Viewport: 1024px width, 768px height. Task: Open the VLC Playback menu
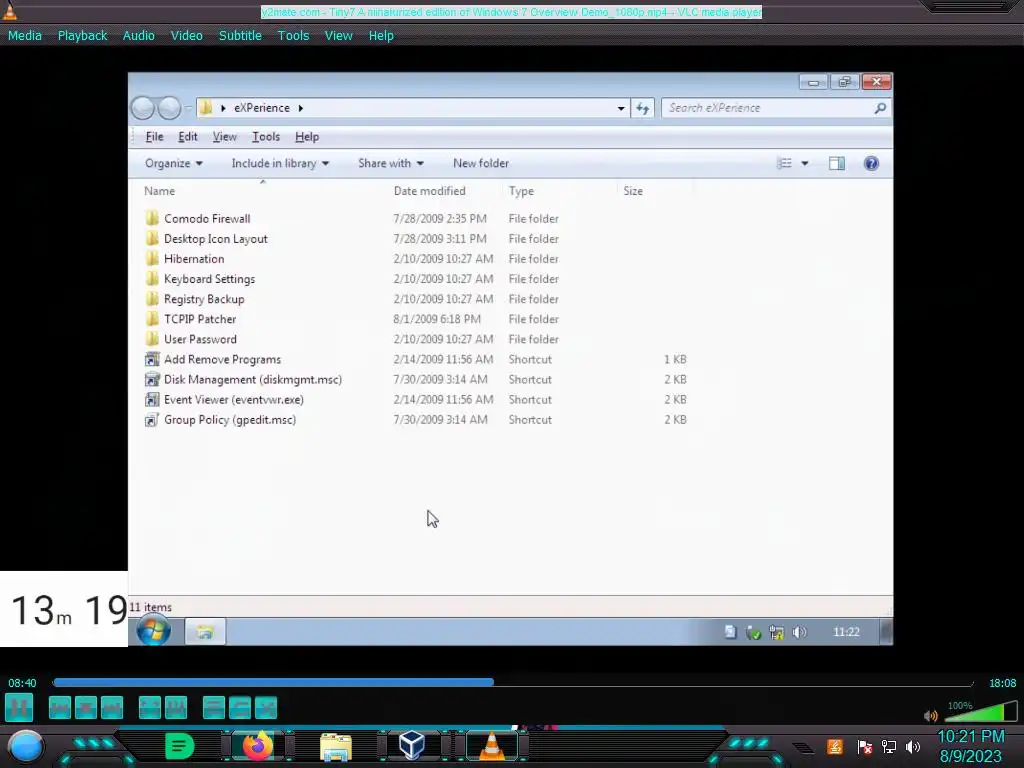[82, 36]
